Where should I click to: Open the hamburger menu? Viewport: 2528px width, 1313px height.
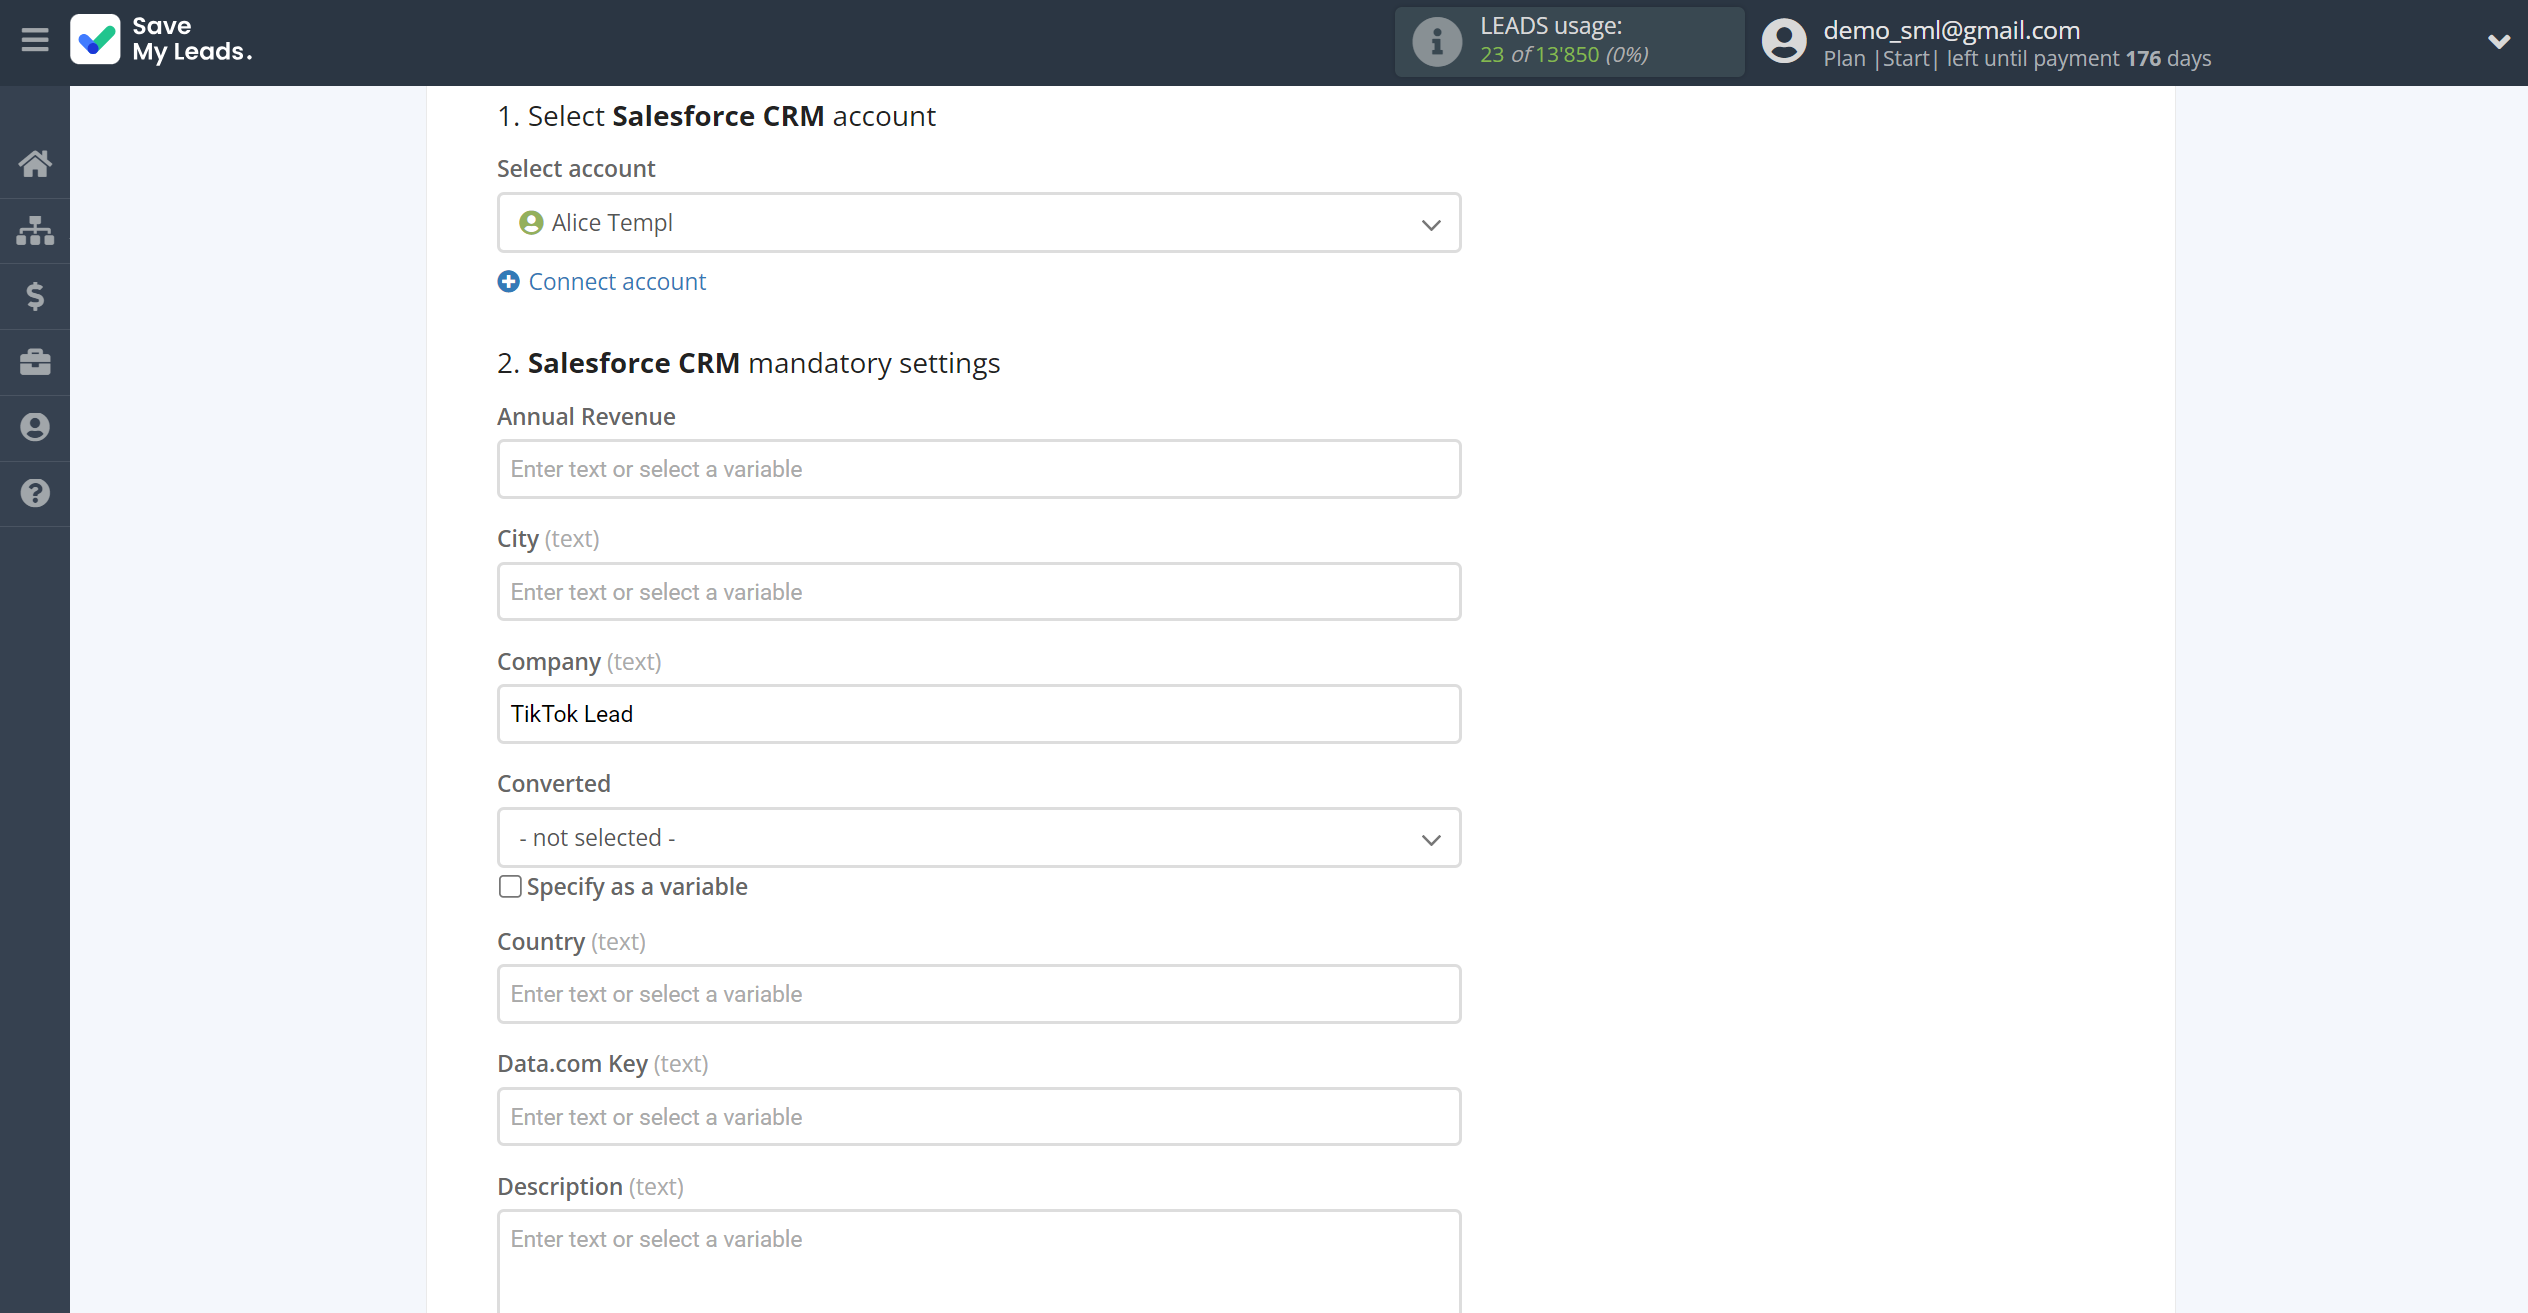coord(35,40)
